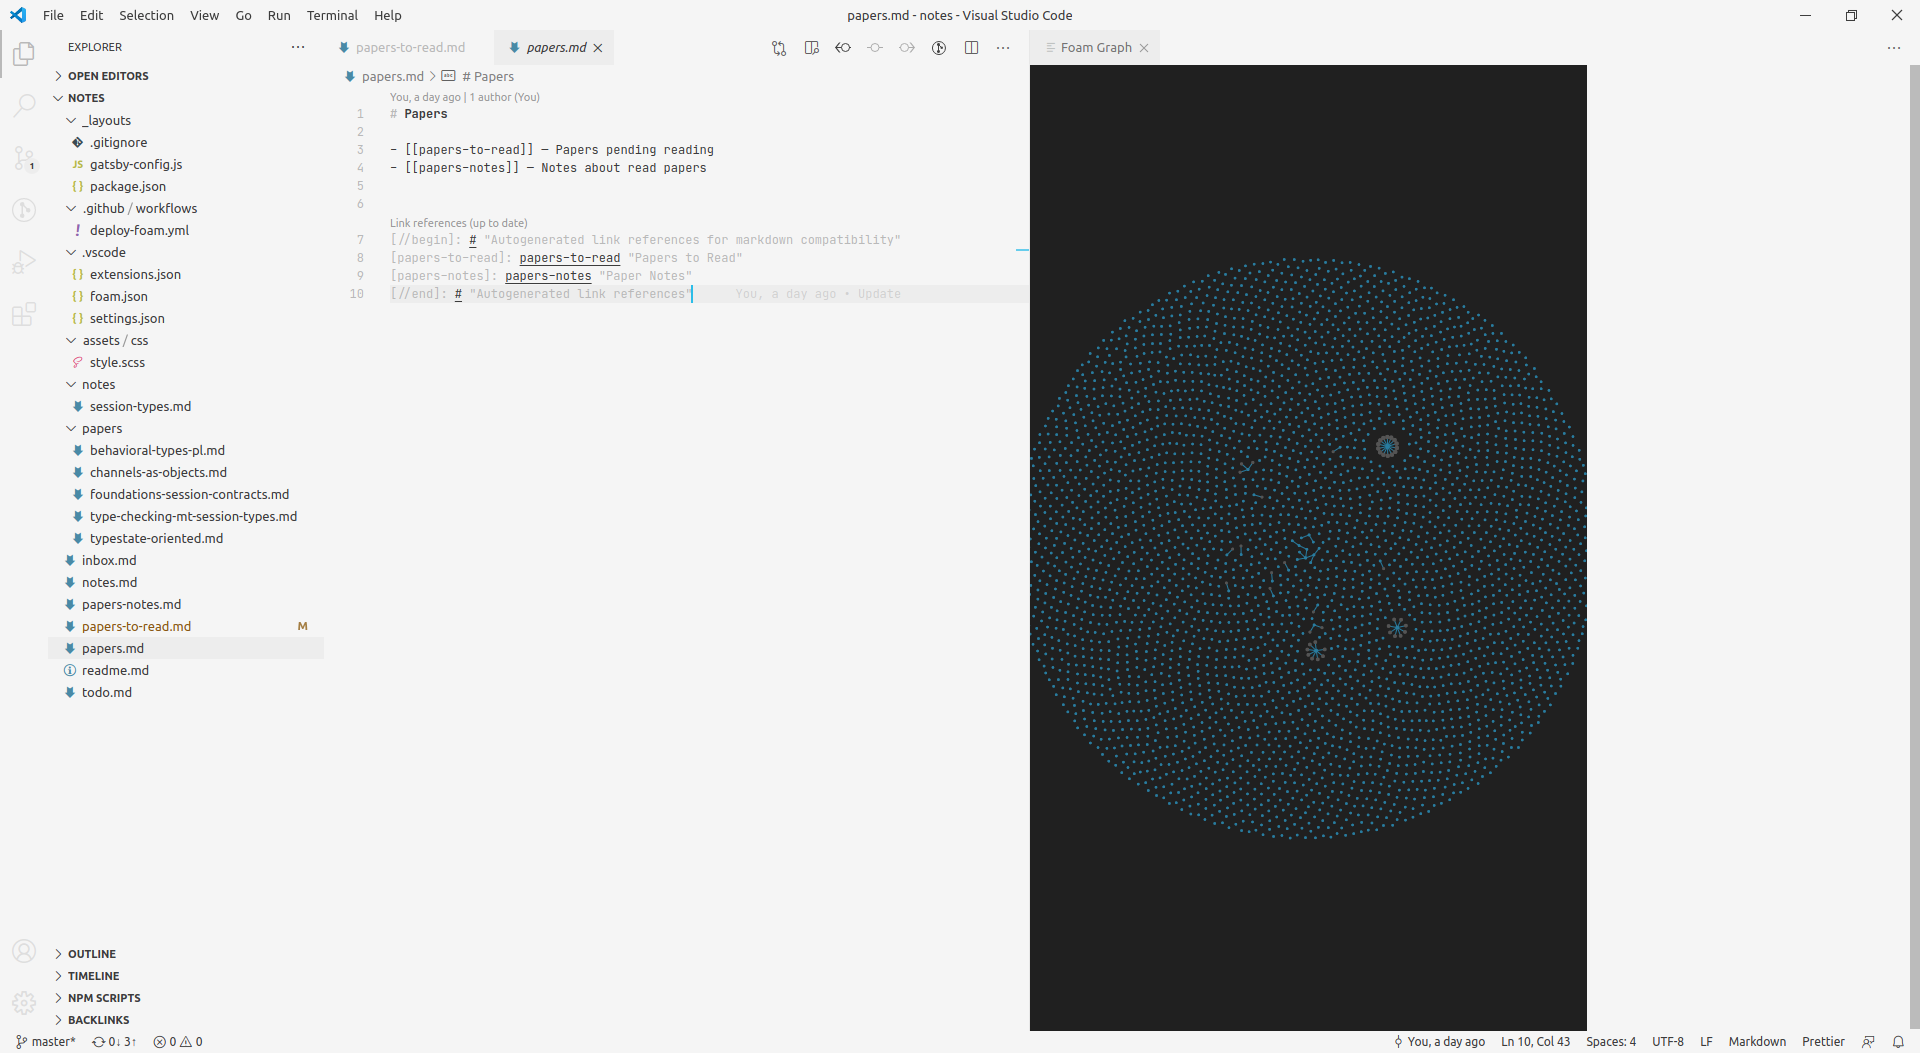Viewport: 1920px width, 1053px height.
Task: Open Run and Debug view icon
Action: point(24,262)
